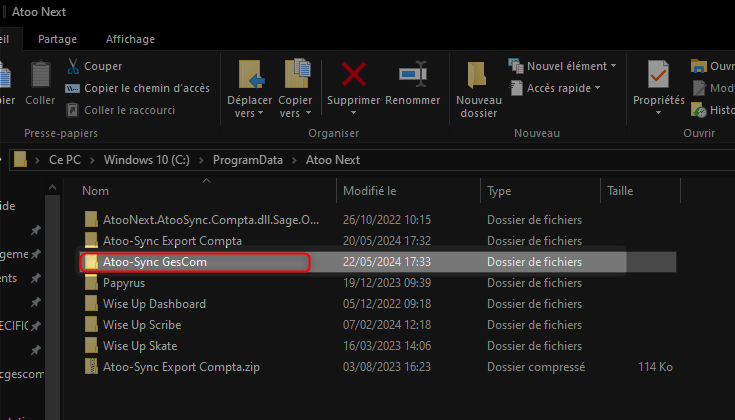Click the Couper scissors icon
The image size is (735, 420).
[x=73, y=66]
